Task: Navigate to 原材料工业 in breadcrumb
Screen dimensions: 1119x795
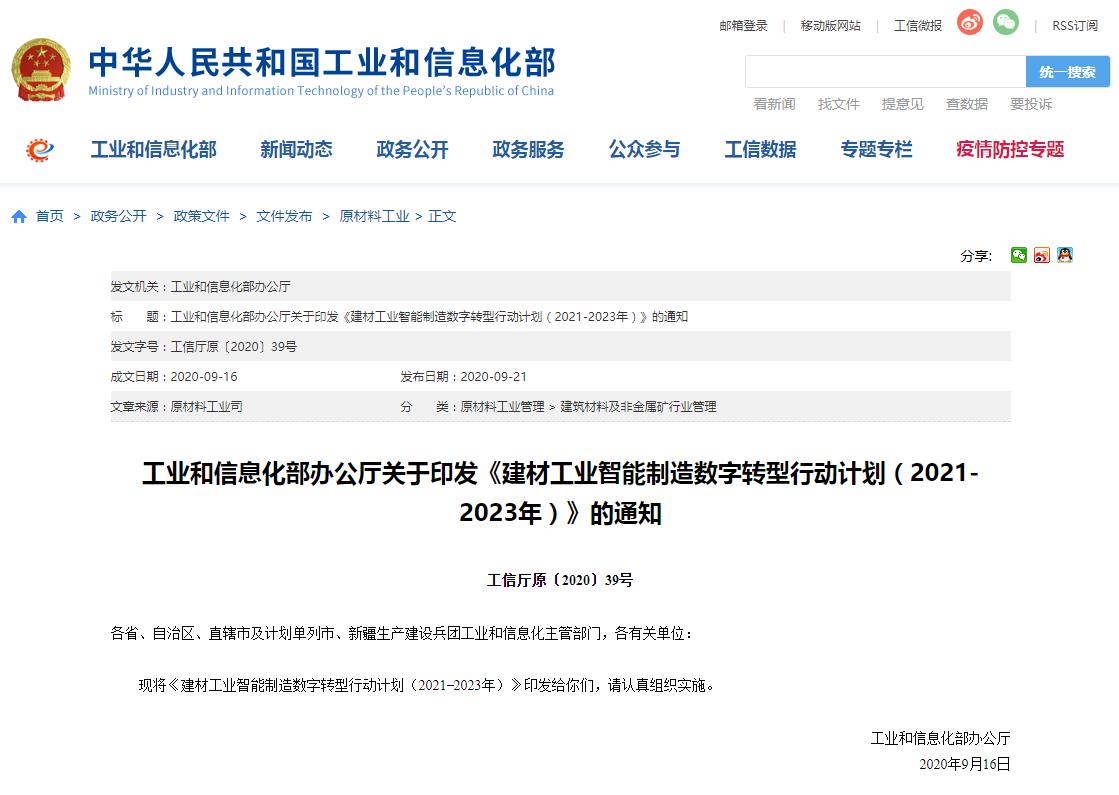Action: click(374, 216)
